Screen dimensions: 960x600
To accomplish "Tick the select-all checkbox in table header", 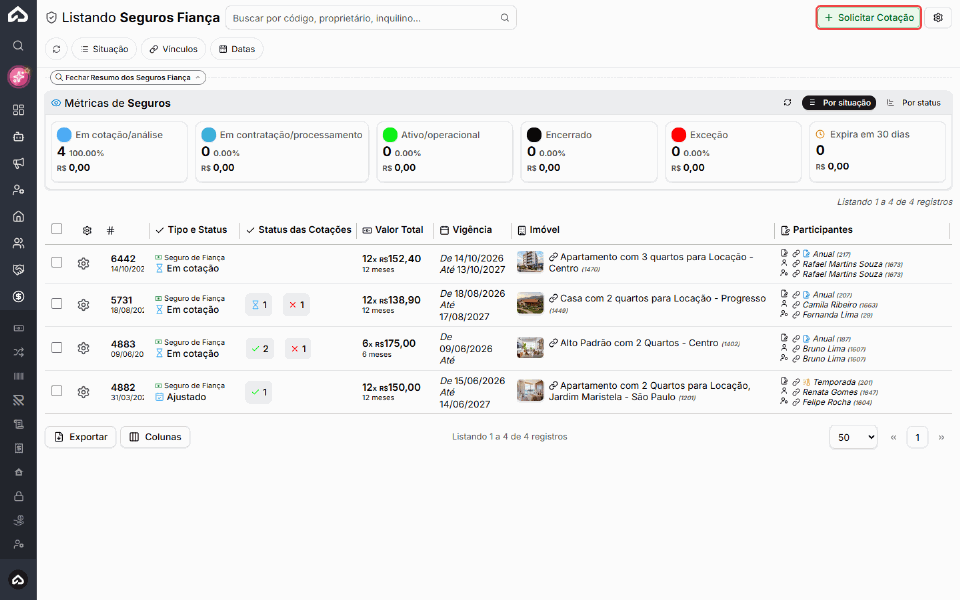I will (57, 229).
